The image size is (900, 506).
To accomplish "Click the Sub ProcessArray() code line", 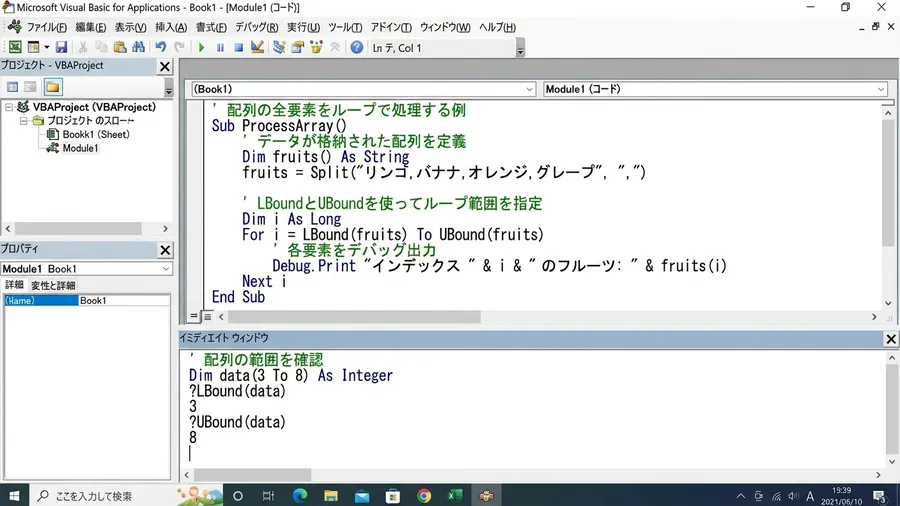I will (x=279, y=126).
